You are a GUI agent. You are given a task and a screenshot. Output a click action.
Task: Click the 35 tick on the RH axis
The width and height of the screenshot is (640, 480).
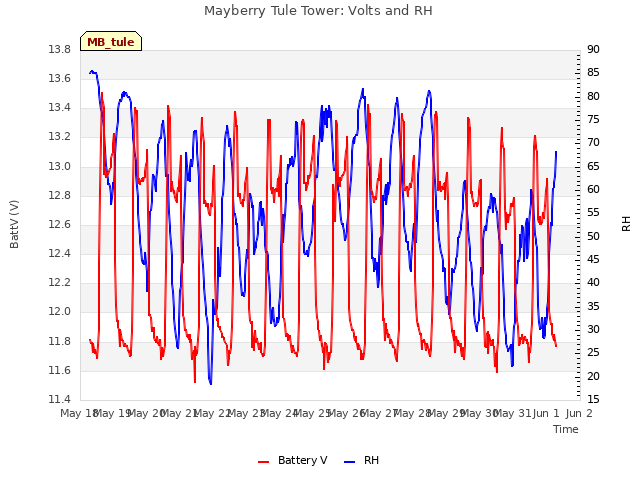(x=593, y=306)
